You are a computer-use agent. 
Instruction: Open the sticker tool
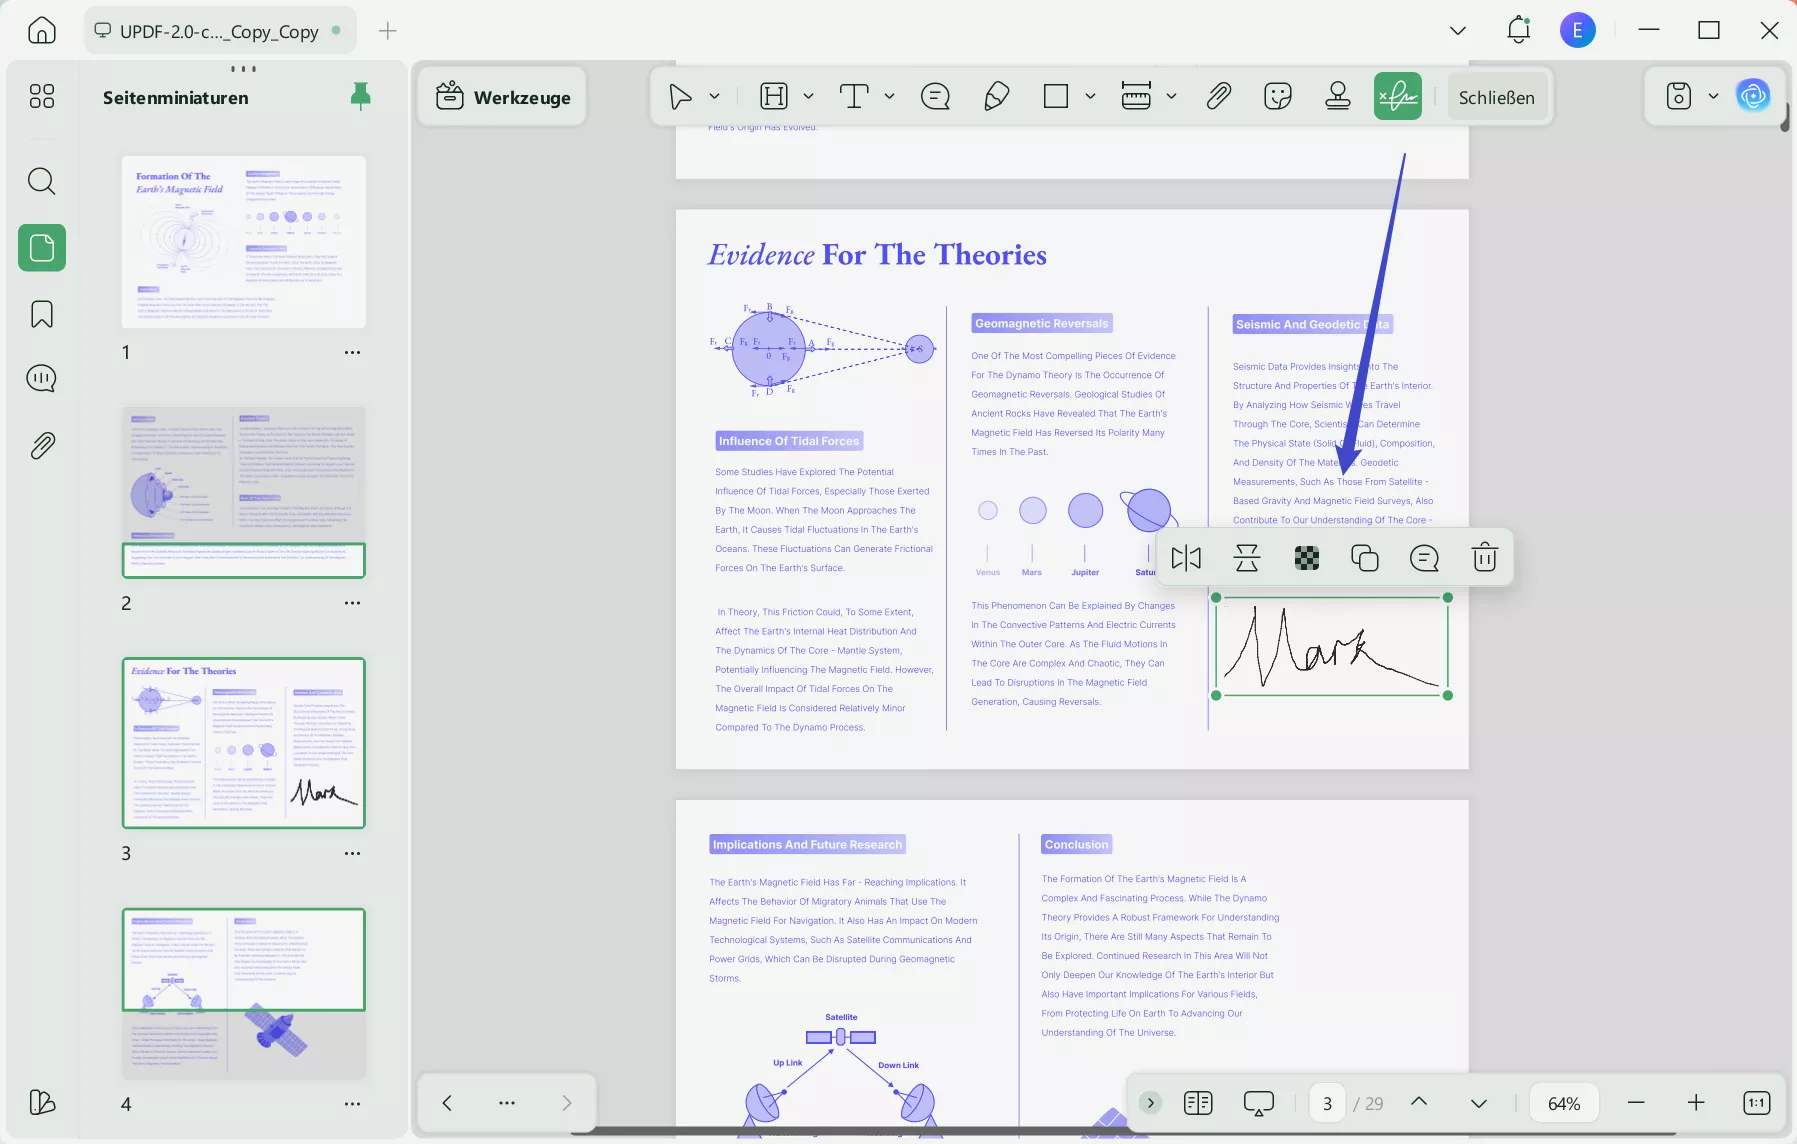[x=1278, y=96]
